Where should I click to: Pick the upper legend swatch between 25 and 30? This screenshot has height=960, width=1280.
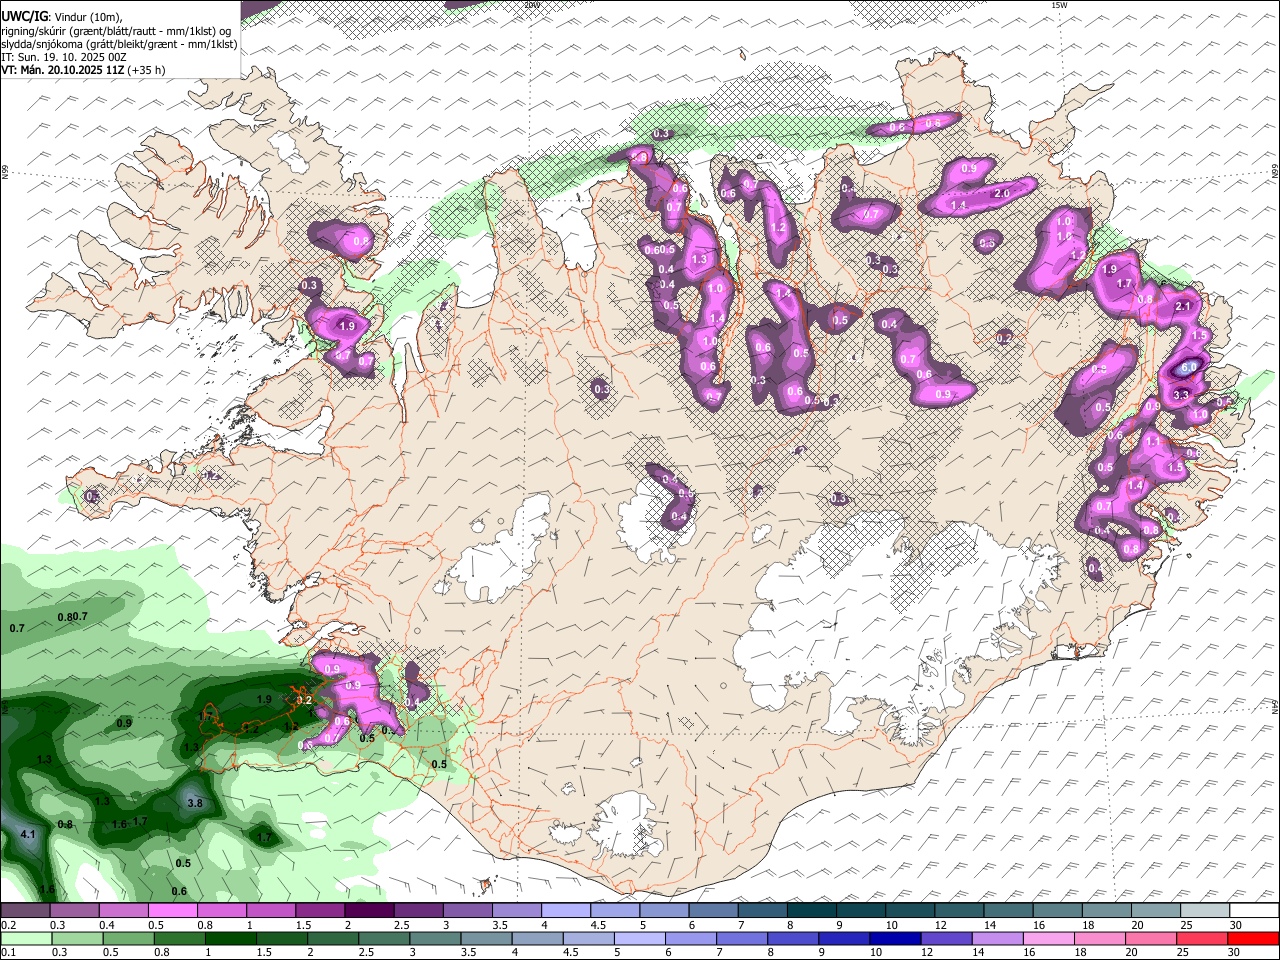(x=1205, y=911)
